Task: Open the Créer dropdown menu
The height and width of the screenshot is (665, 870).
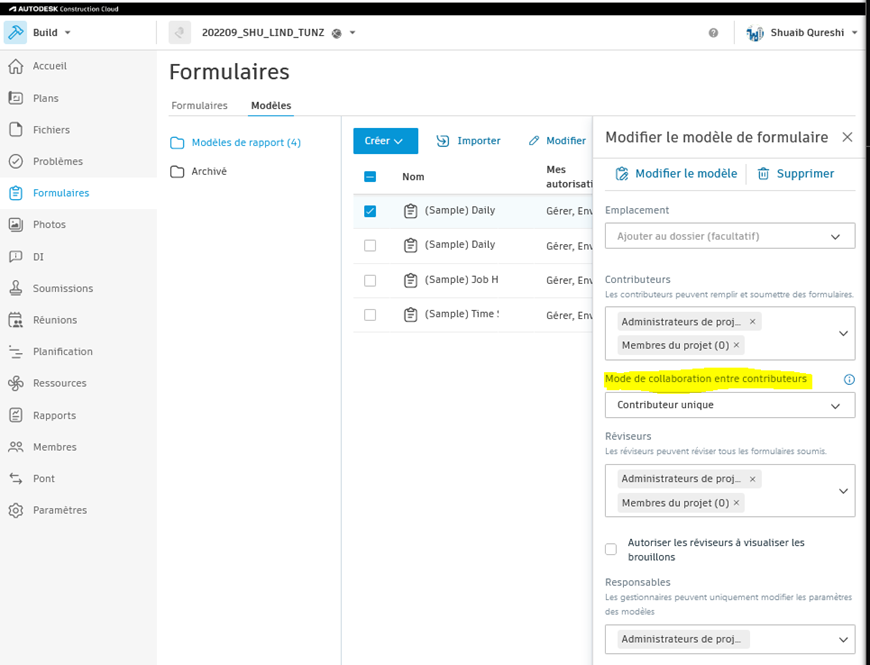Action: (385, 141)
